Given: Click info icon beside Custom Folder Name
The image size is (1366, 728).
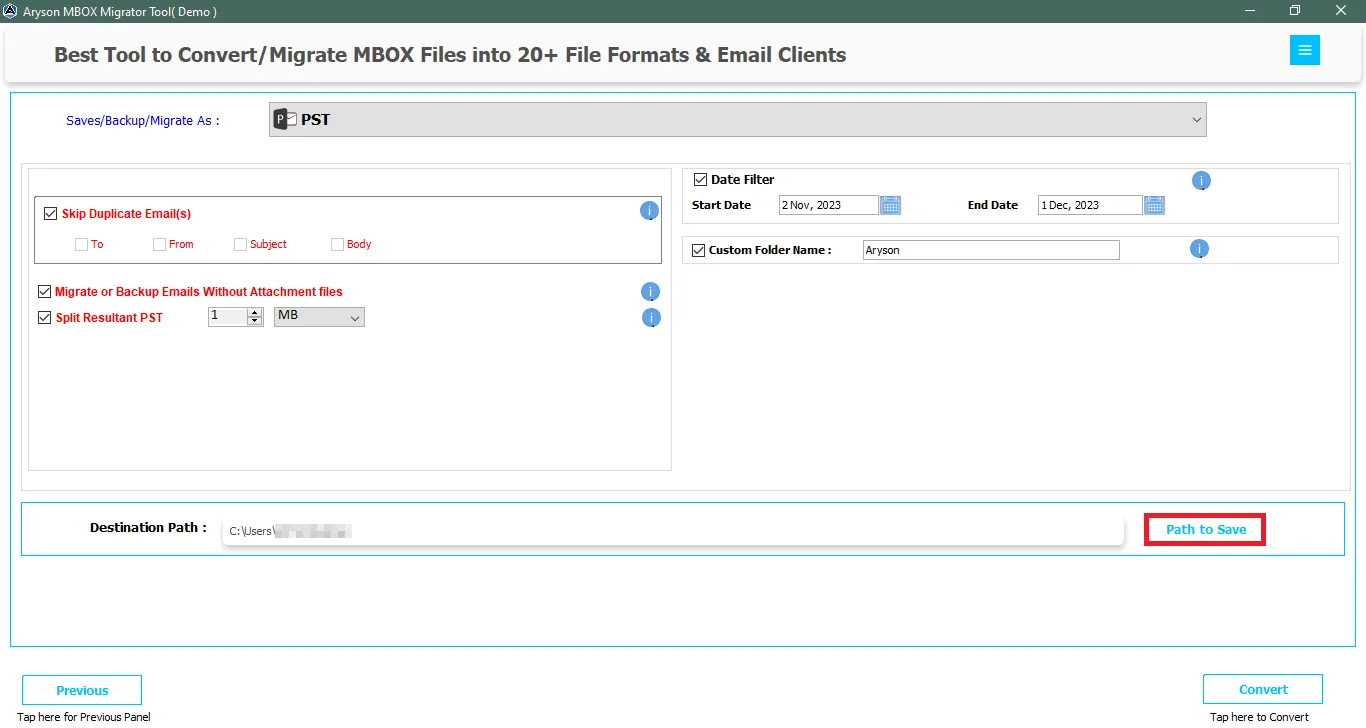Looking at the screenshot, I should coord(1199,249).
